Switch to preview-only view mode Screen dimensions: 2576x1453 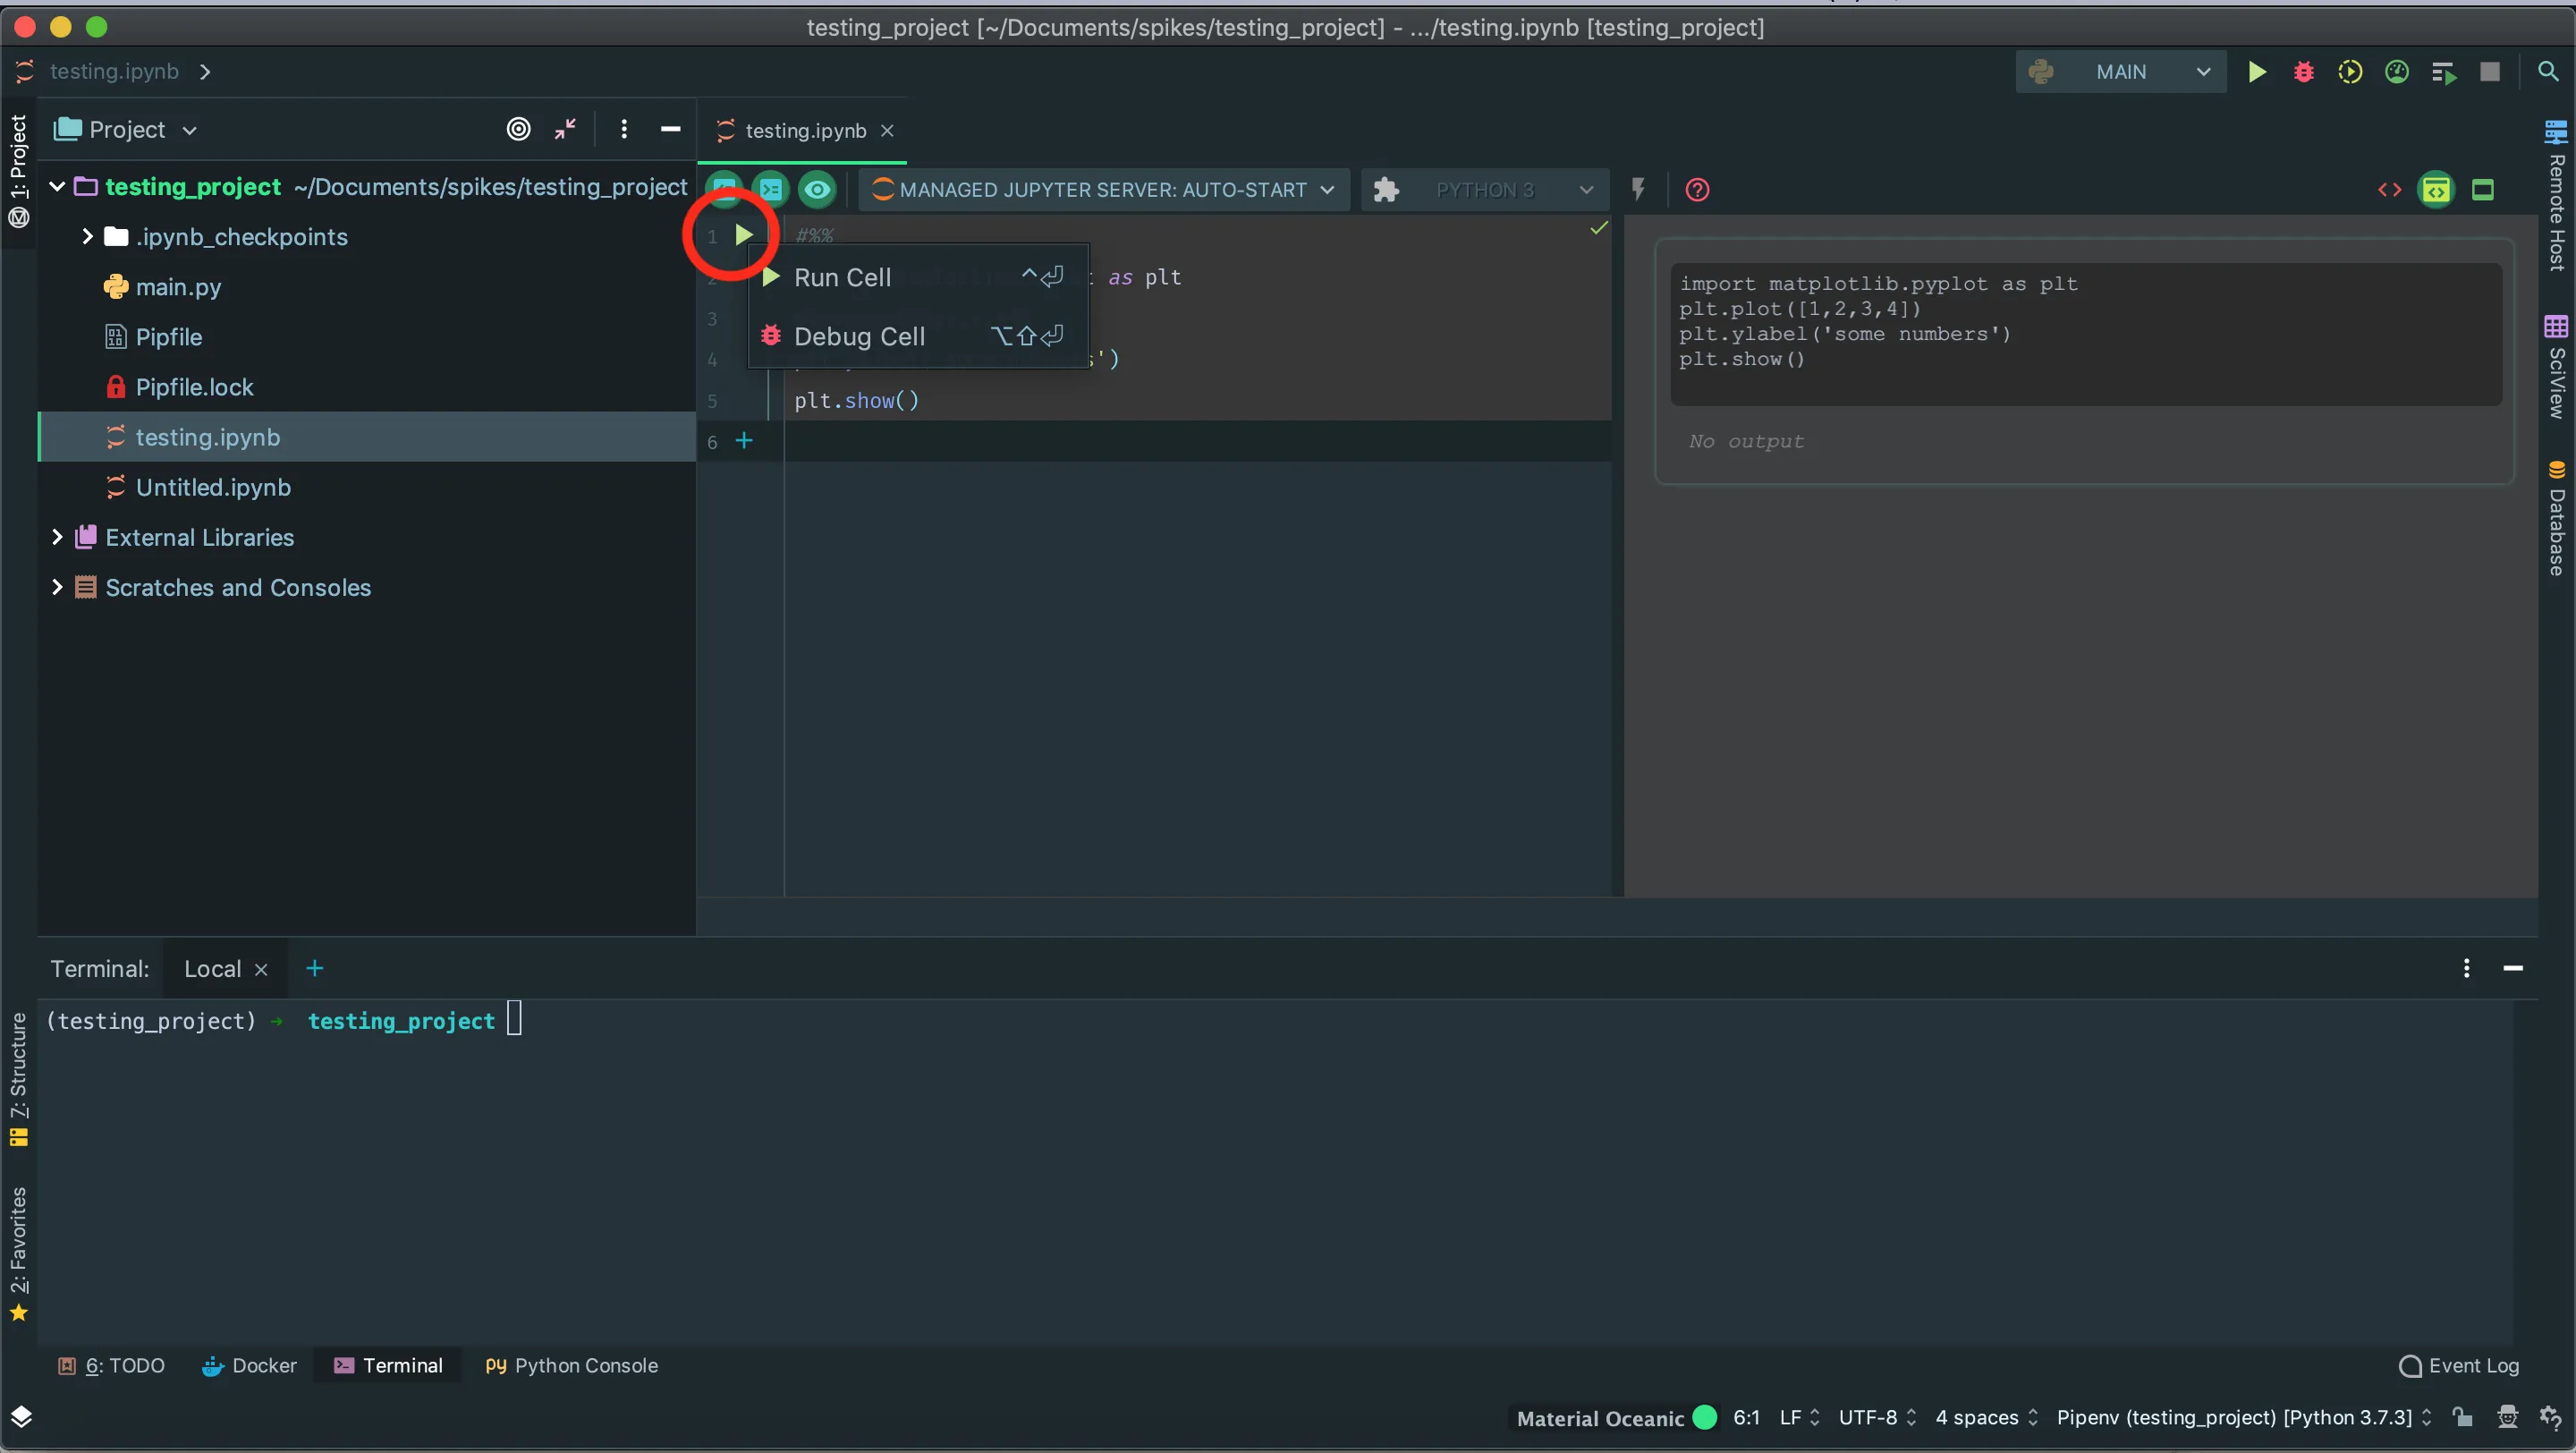point(2483,190)
